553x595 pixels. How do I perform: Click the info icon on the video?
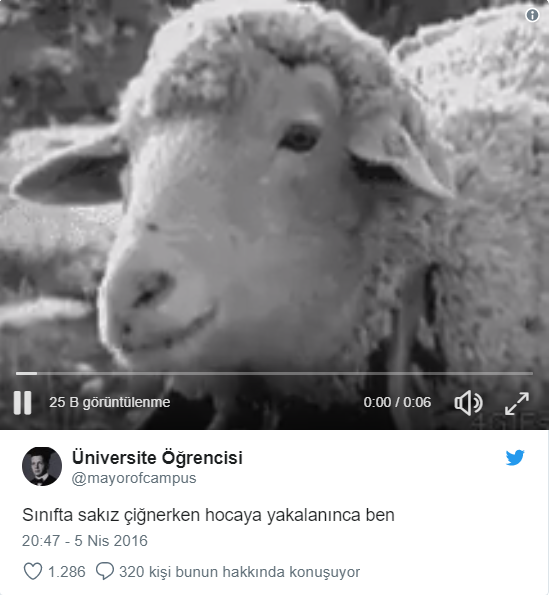coord(532,15)
